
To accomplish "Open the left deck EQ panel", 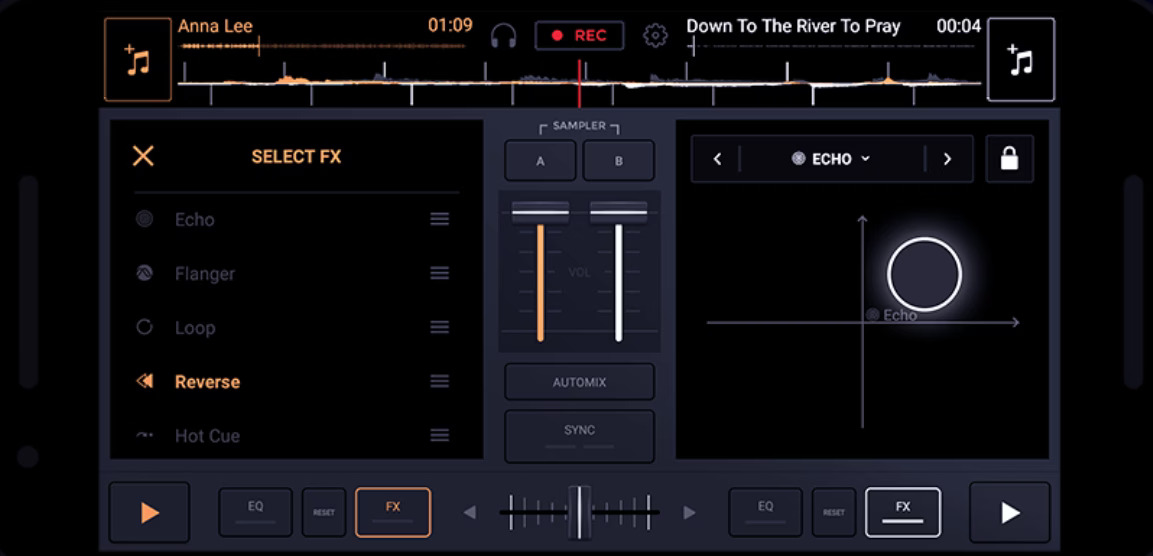I will (255, 512).
